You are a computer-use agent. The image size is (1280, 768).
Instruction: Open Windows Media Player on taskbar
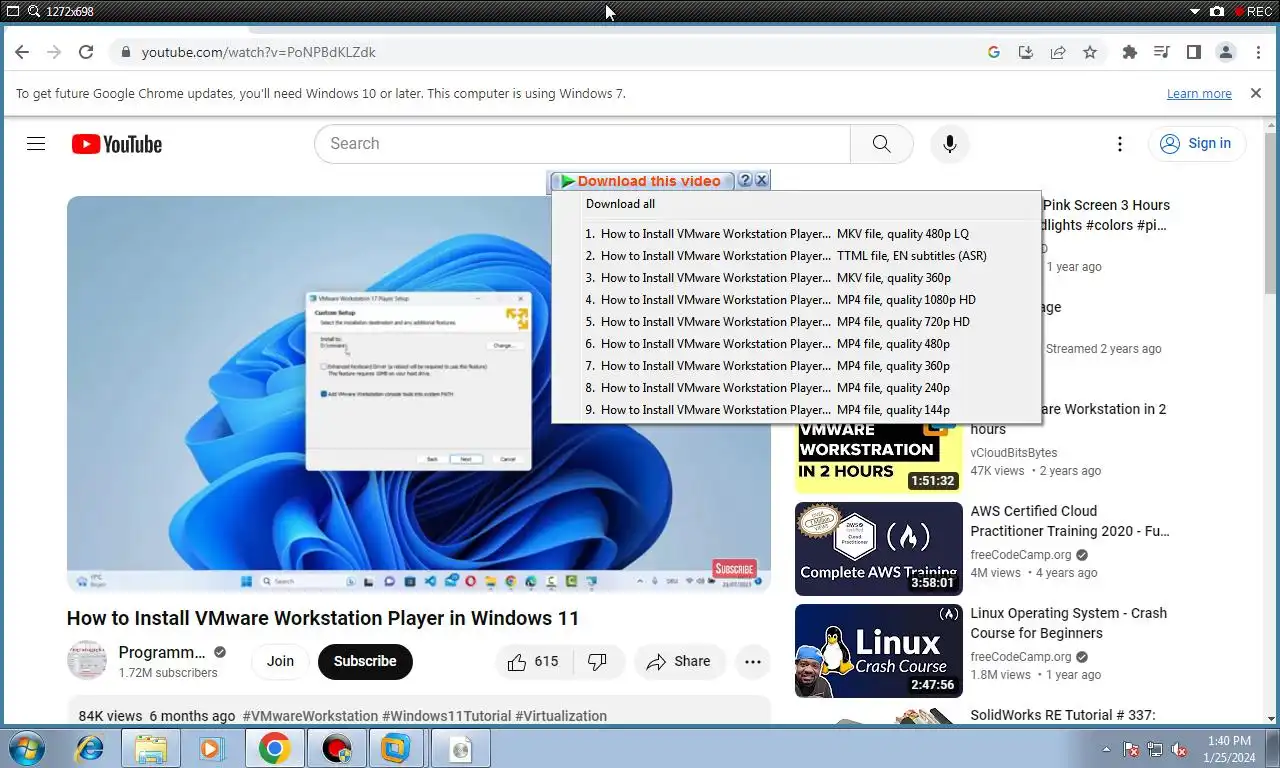(211, 748)
